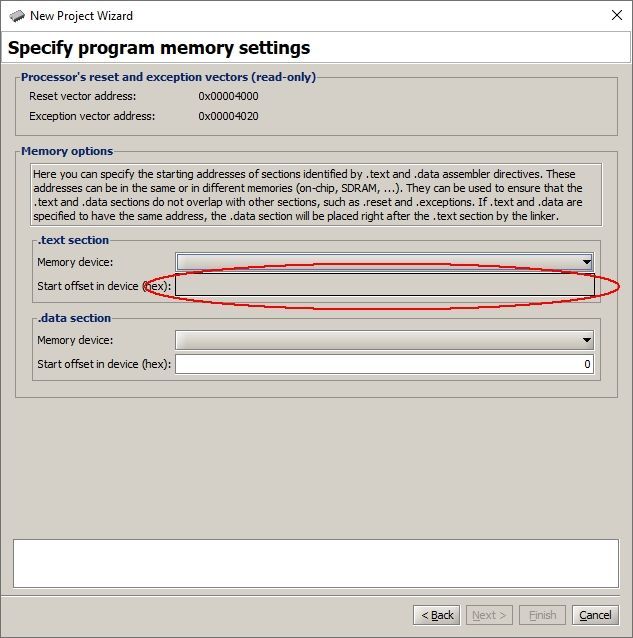Focus the .data section Start offset hex field

click(x=384, y=365)
